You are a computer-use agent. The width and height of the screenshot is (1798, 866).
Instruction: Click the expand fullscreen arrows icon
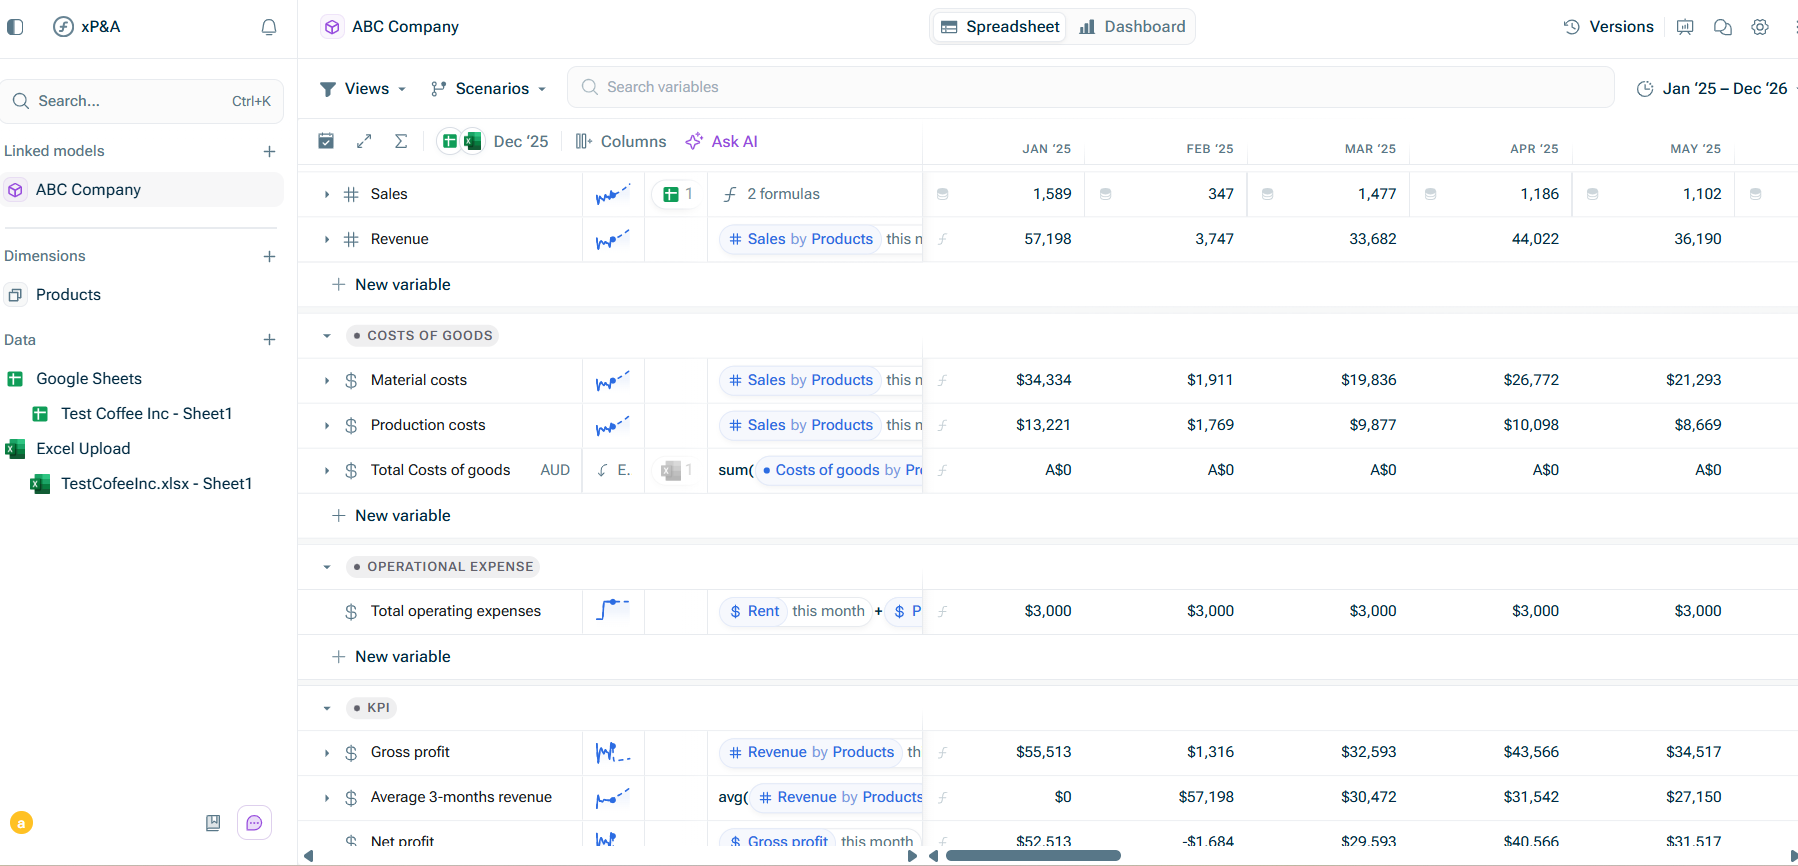click(x=364, y=141)
